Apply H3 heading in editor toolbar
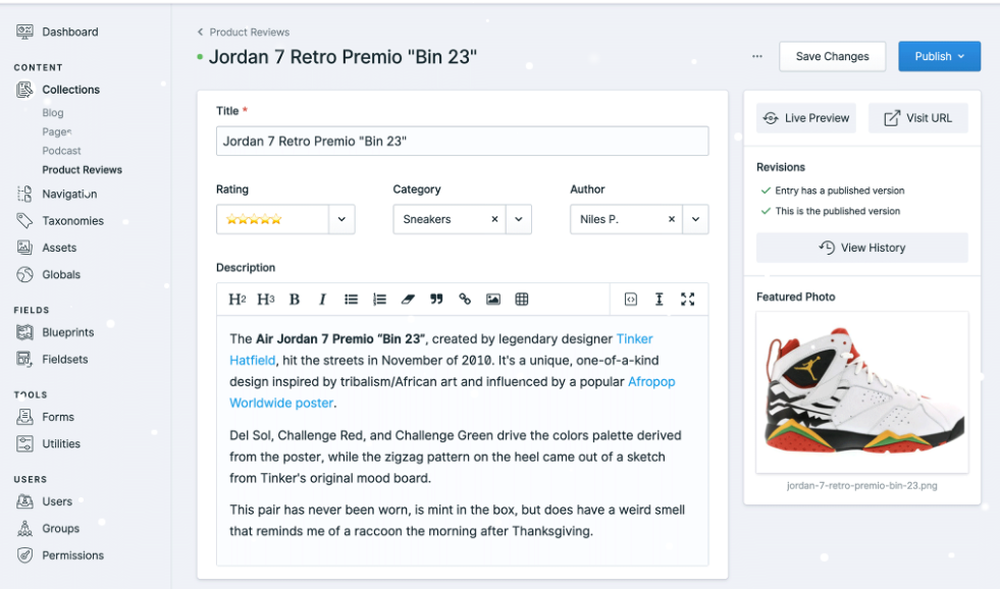 (x=265, y=299)
